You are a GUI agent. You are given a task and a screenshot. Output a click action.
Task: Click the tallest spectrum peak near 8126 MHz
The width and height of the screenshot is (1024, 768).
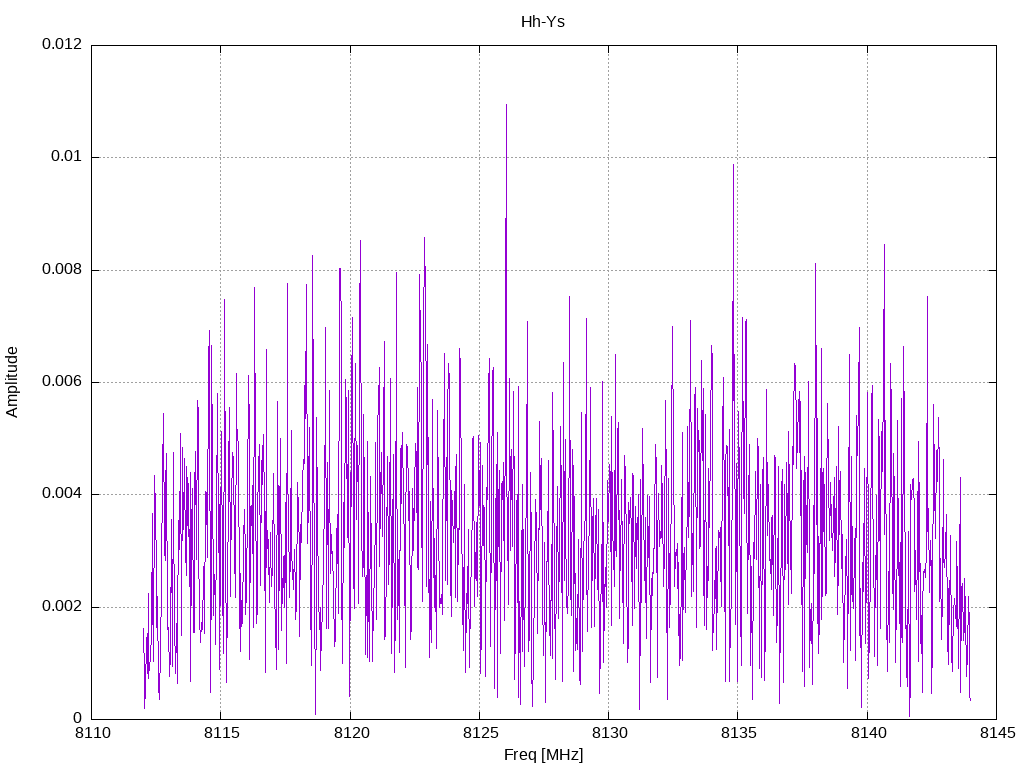[506, 106]
